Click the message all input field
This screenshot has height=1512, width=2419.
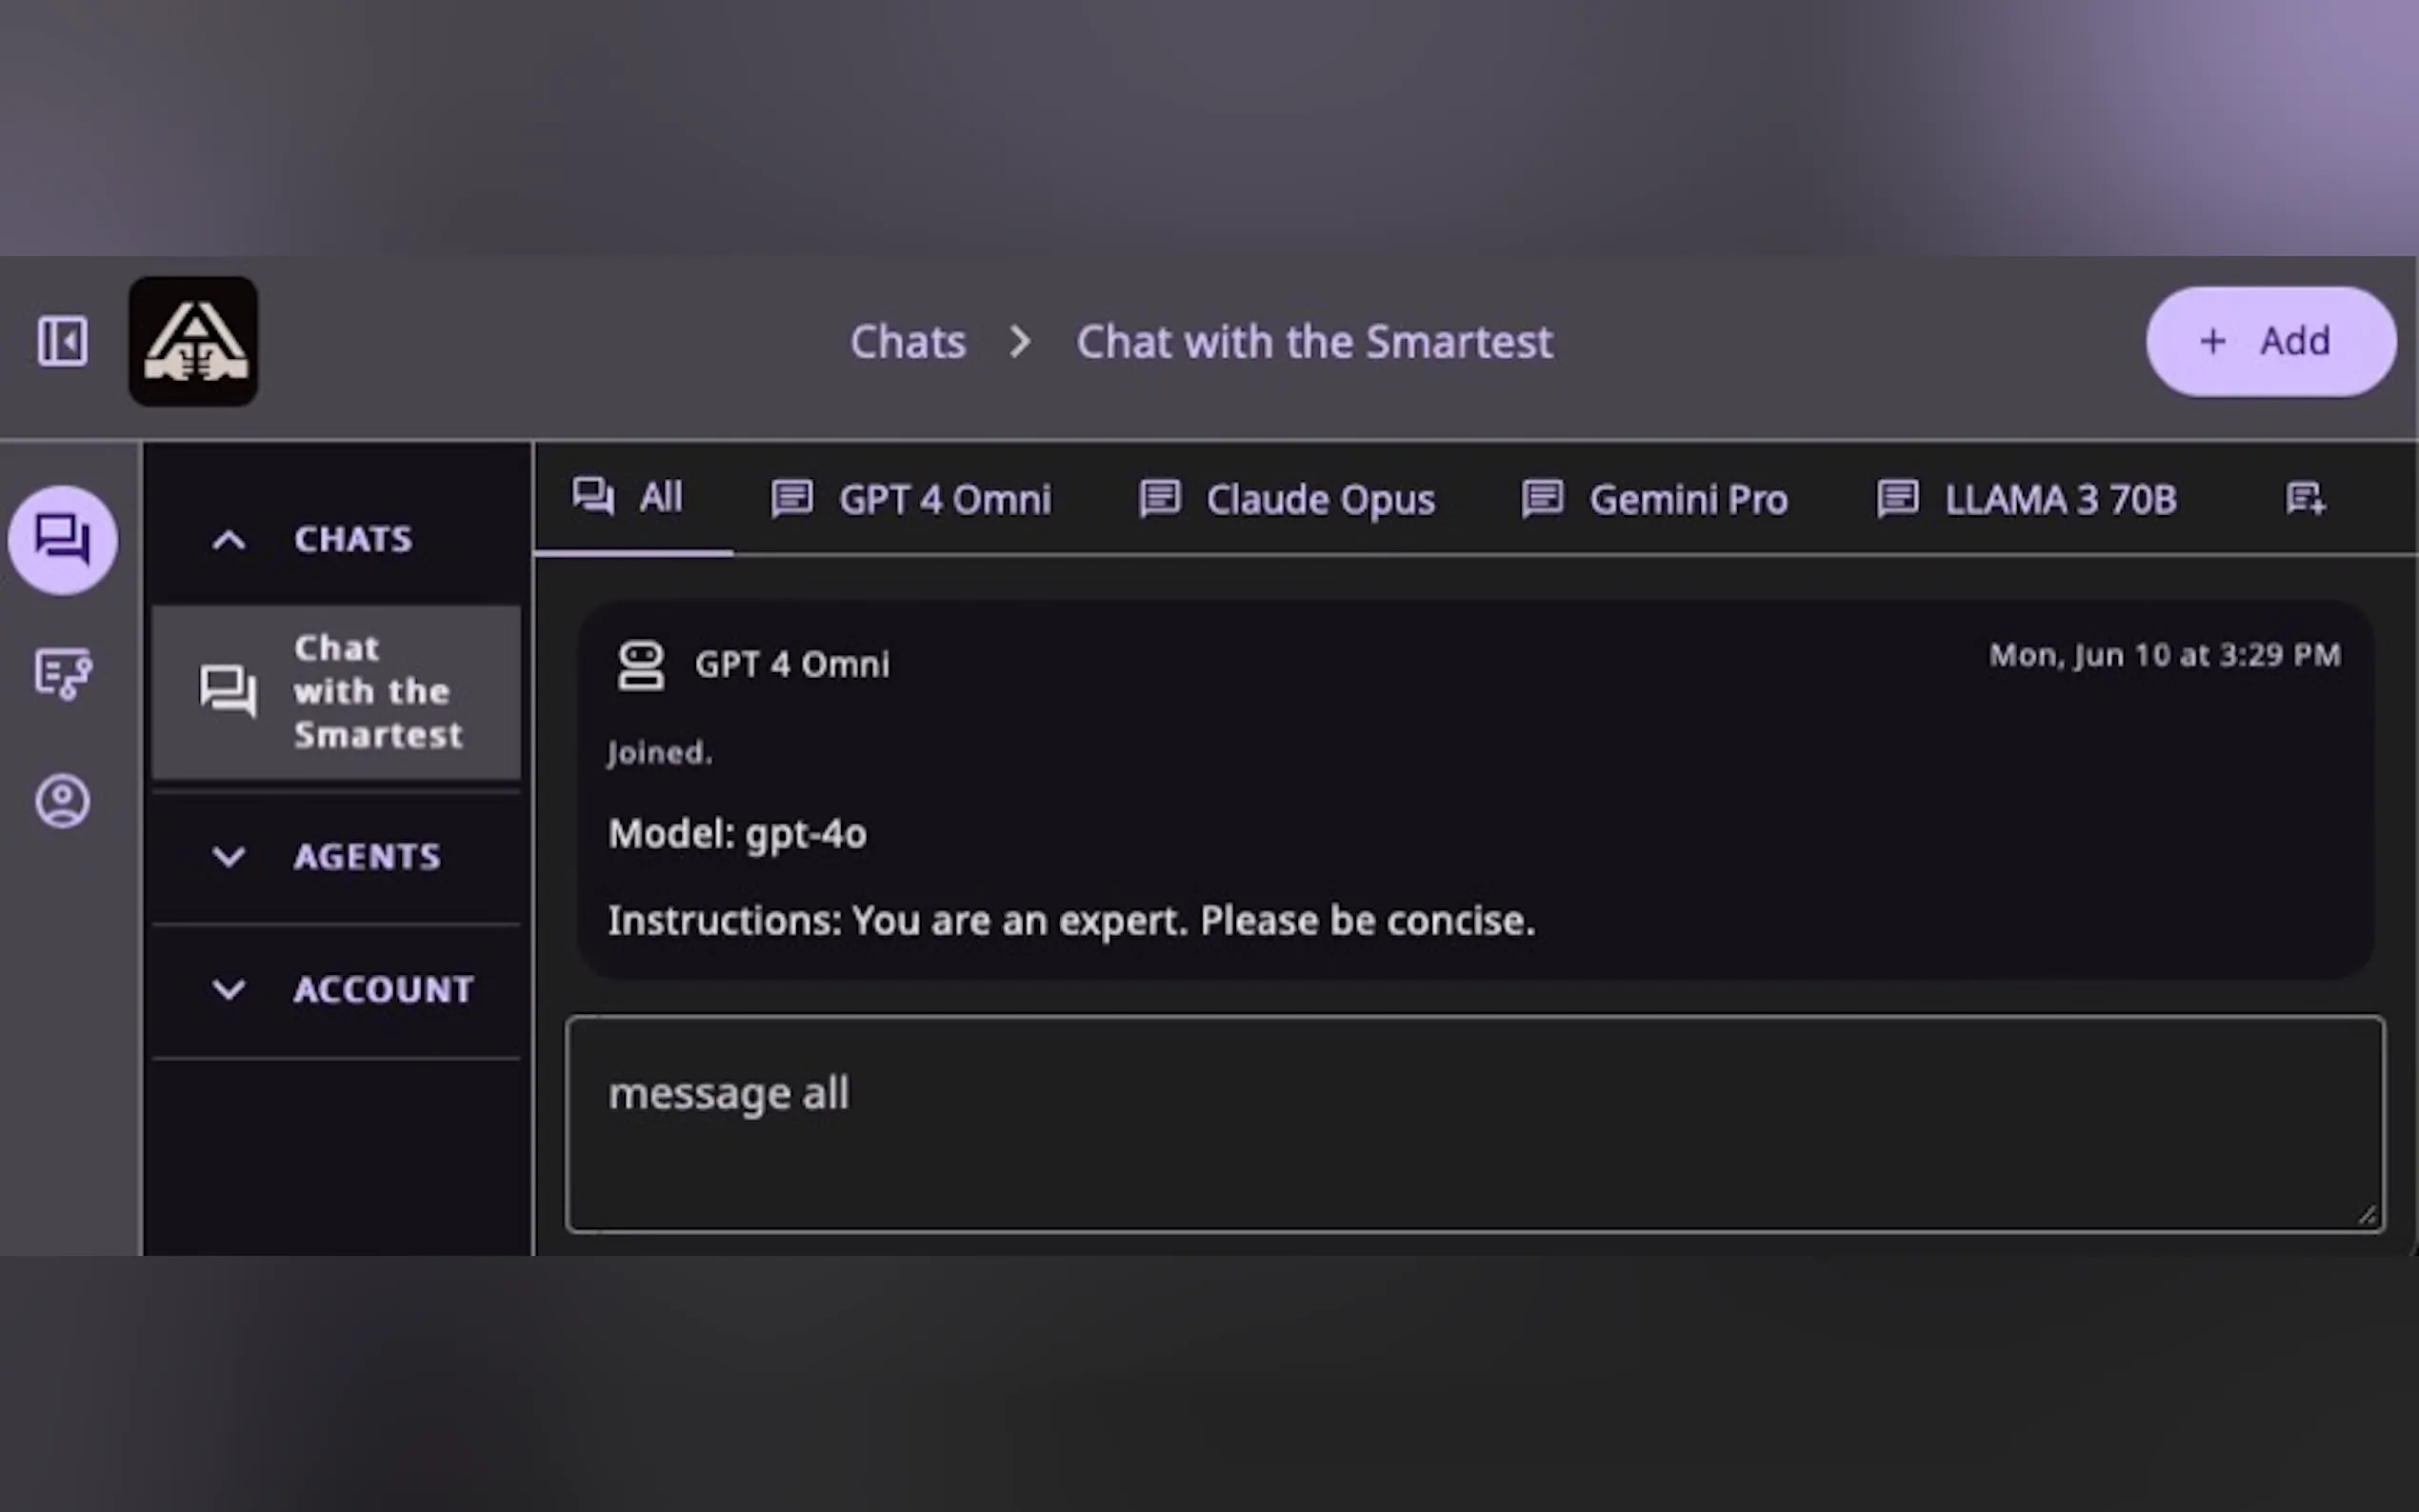tap(1474, 1123)
